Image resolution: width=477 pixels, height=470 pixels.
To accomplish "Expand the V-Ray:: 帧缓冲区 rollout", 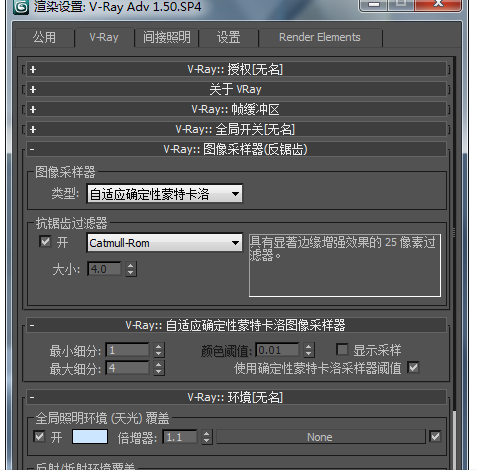I will tap(236, 109).
